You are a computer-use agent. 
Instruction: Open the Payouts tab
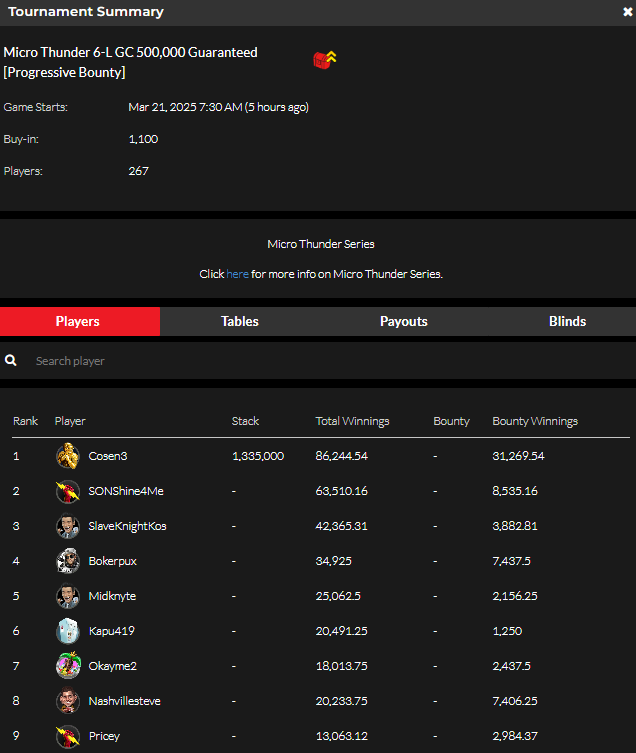[x=404, y=321]
